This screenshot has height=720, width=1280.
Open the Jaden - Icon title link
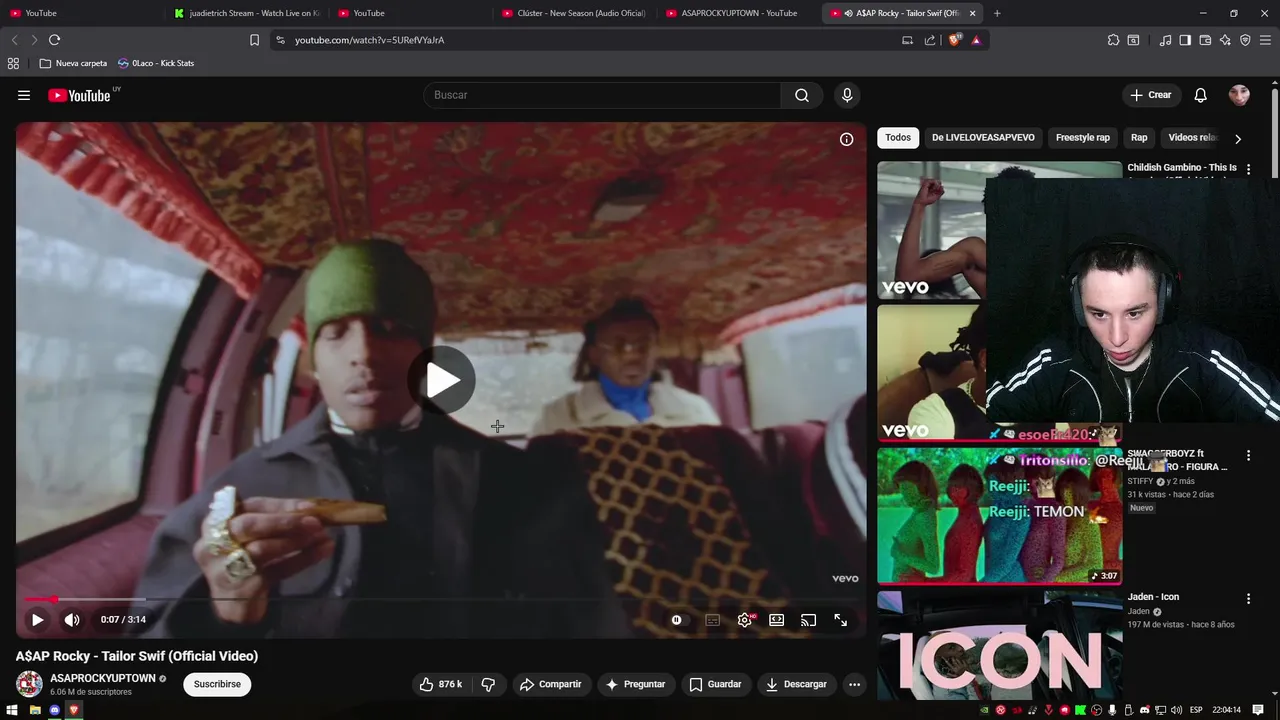click(x=1153, y=597)
